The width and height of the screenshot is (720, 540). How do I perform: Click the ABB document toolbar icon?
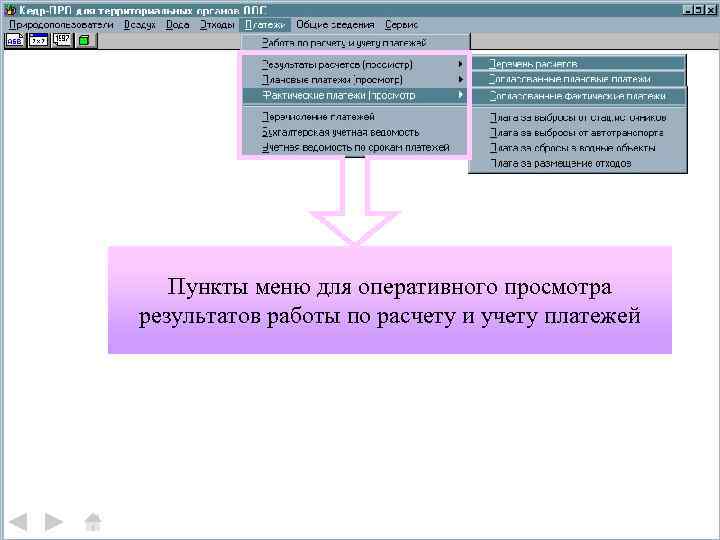[14, 41]
